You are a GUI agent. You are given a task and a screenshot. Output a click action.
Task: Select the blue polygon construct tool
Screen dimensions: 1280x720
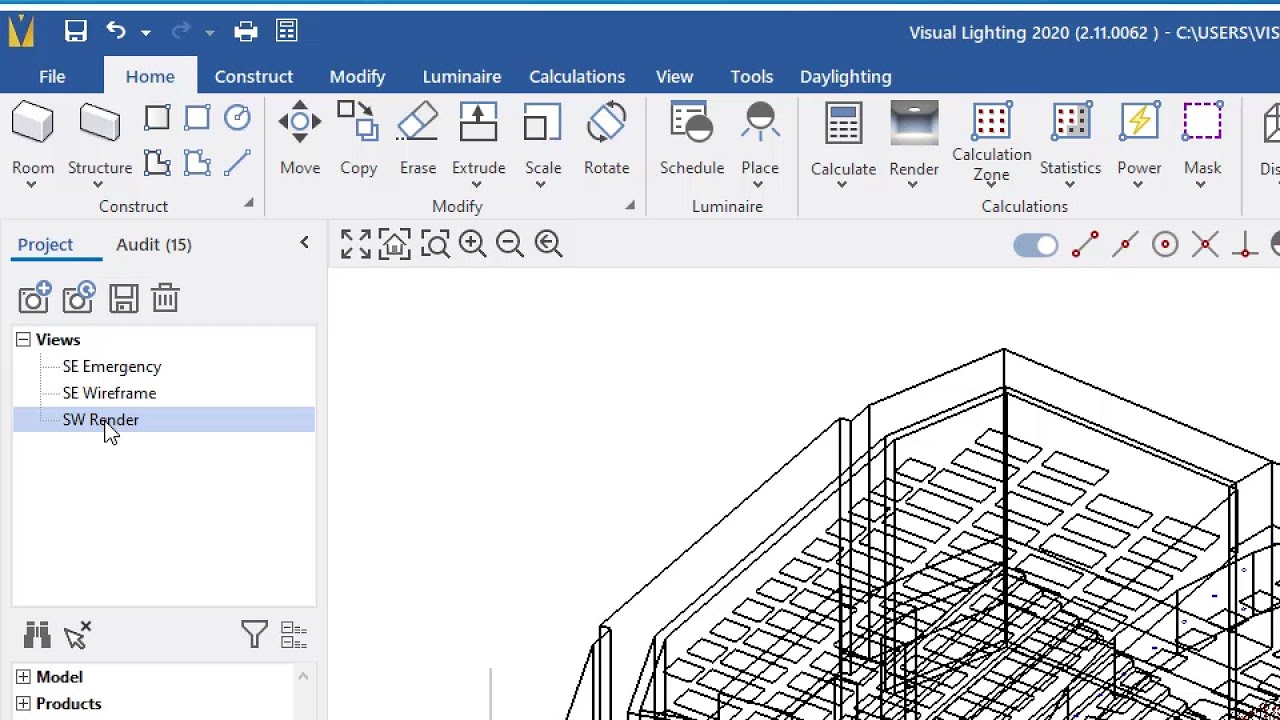(197, 163)
